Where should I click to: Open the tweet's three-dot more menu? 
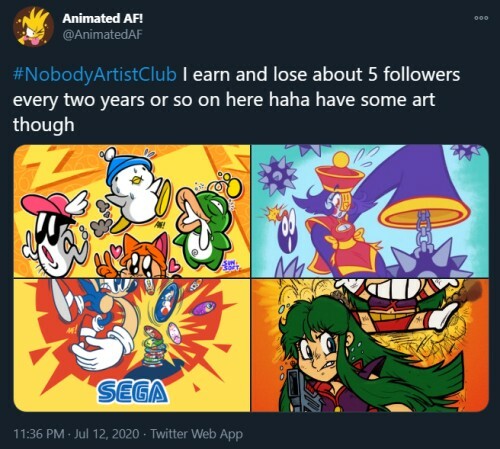point(481,18)
